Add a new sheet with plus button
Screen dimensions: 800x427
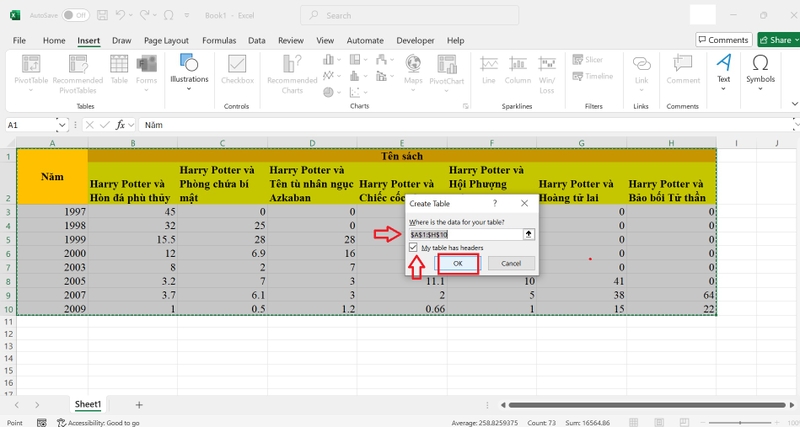click(139, 405)
